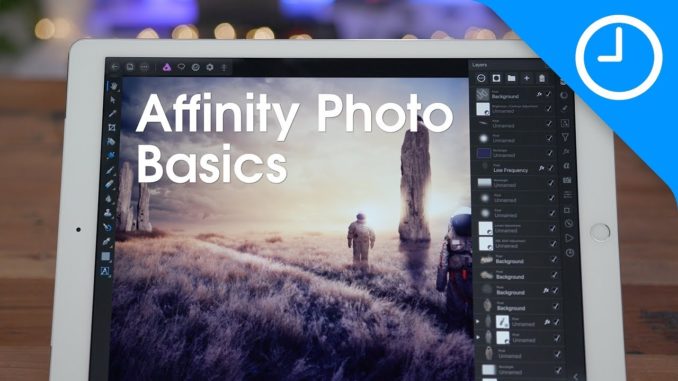Open the three-dots Edit menu
Viewport: 678px width, 381px height.
[144, 67]
